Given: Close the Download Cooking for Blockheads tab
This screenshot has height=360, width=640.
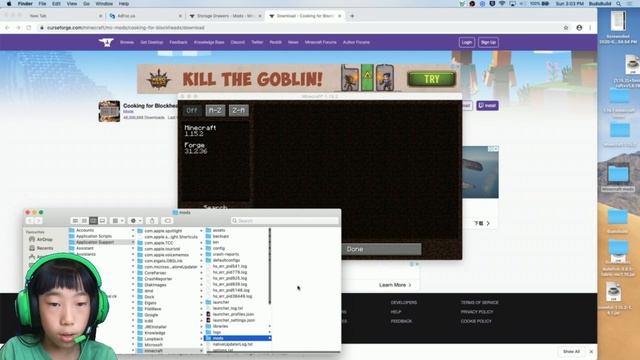Looking at the screenshot, I should 340,16.
